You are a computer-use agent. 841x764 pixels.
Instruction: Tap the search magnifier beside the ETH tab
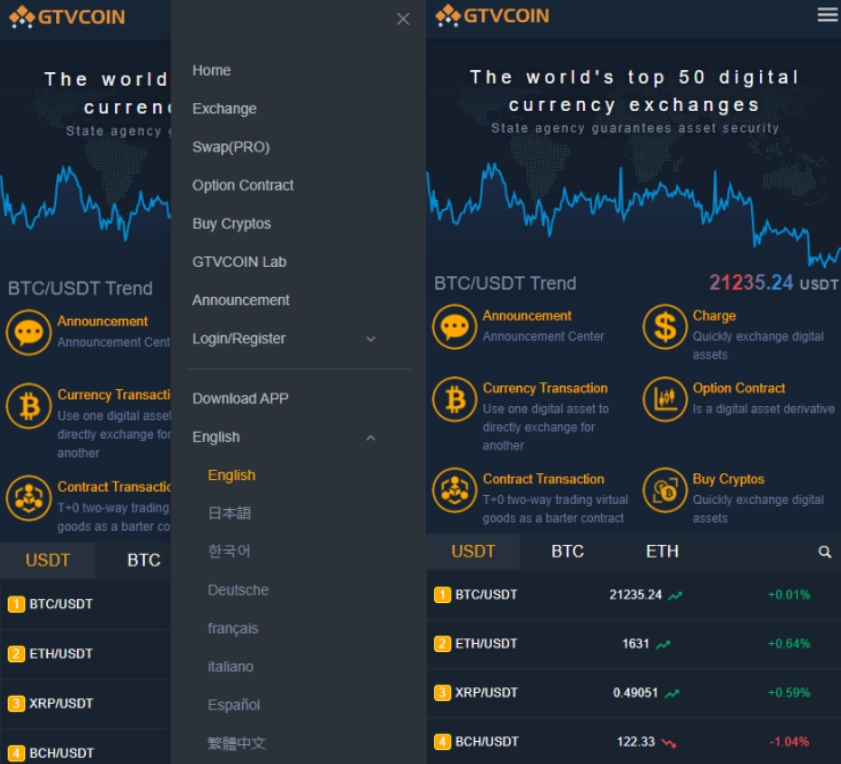tap(825, 552)
